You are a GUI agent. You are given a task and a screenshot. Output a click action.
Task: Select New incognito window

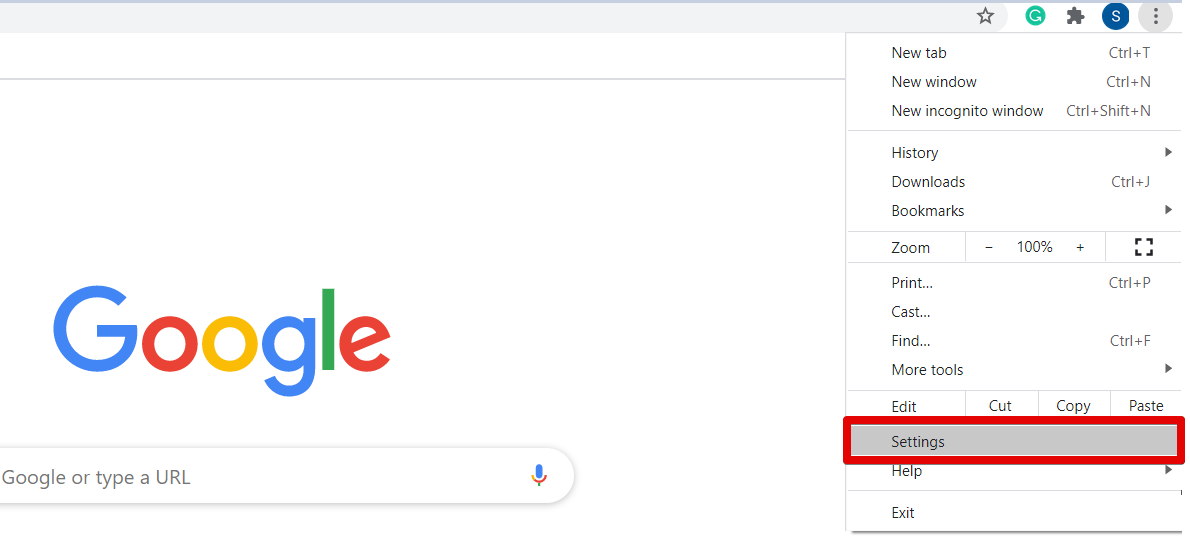[x=967, y=111]
